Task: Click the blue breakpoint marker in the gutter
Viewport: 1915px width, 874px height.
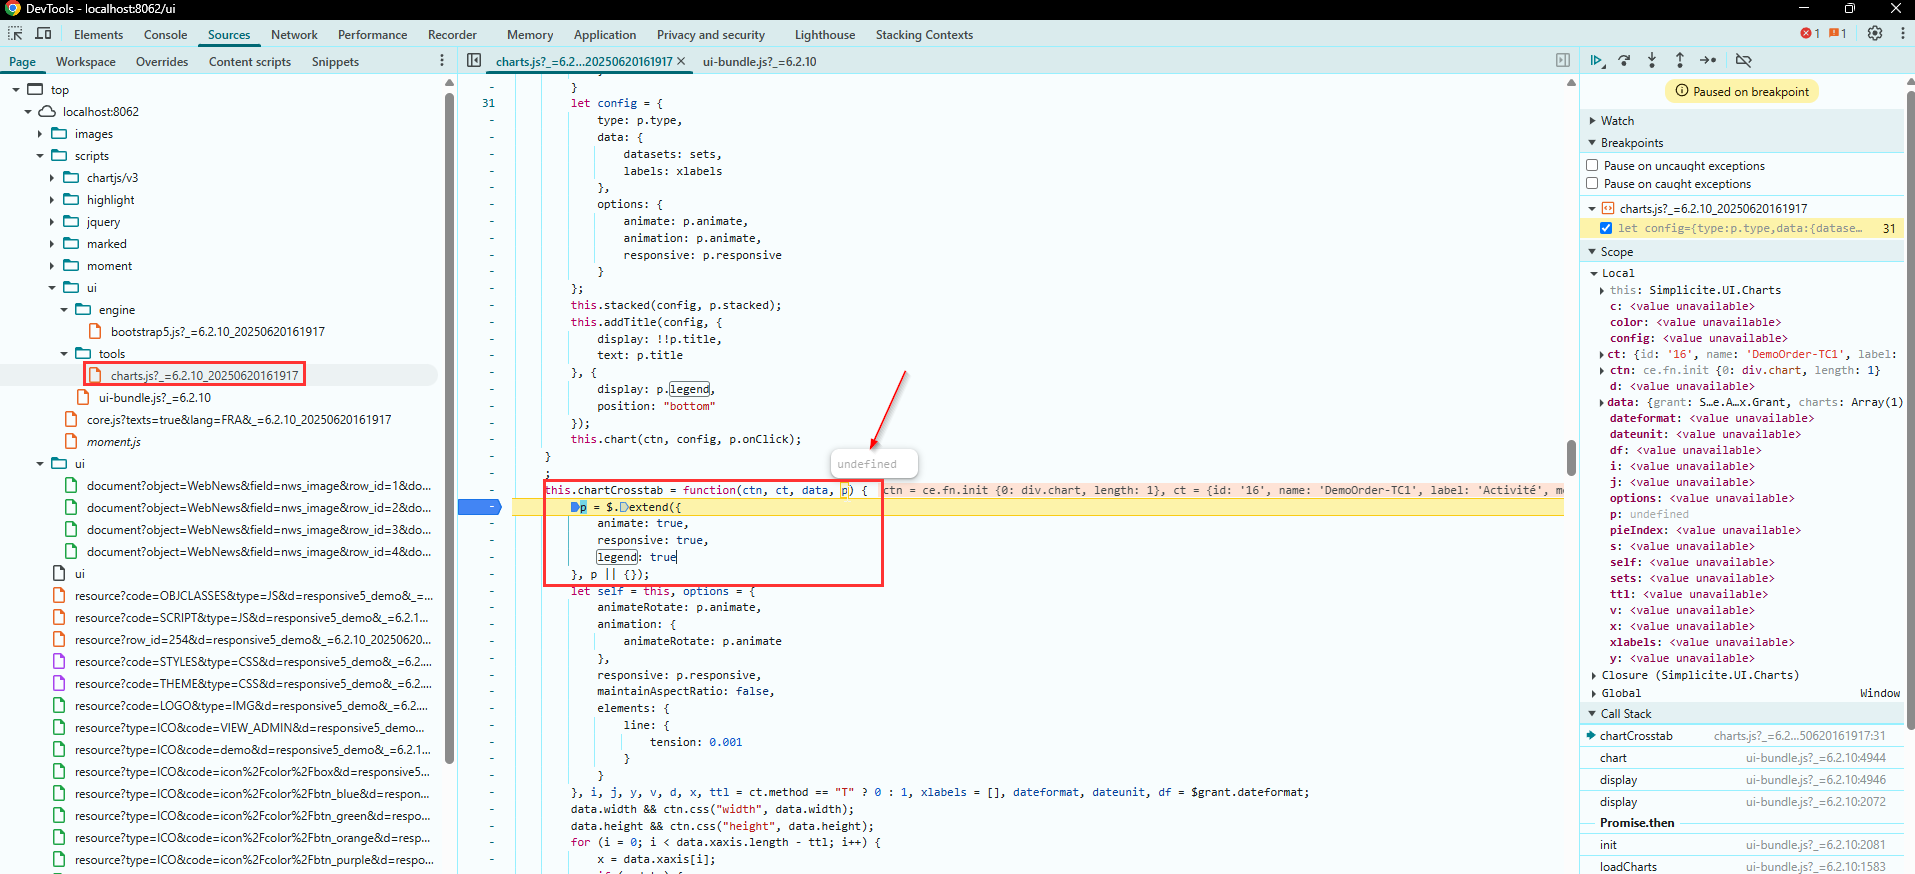Action: click(x=479, y=507)
